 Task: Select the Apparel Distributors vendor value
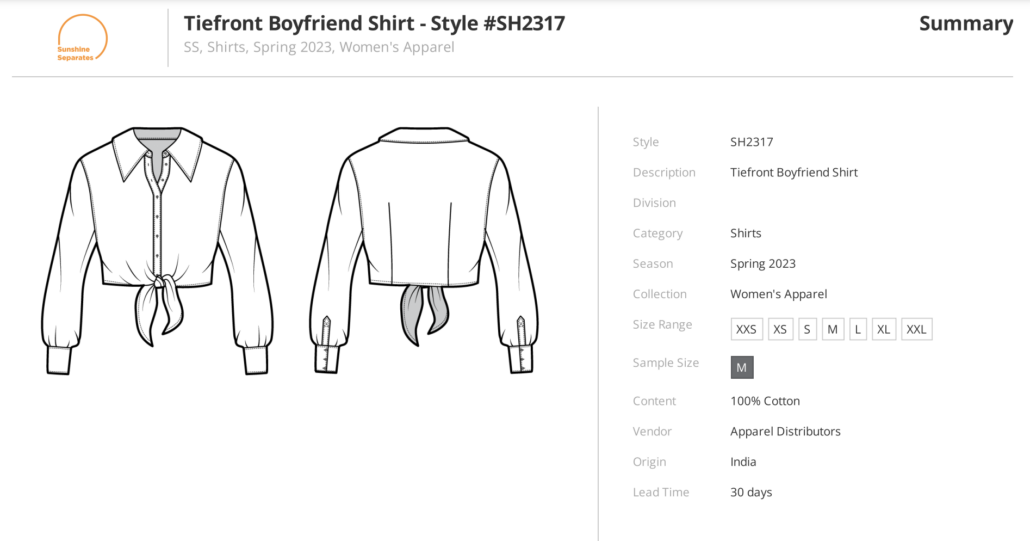[785, 431]
